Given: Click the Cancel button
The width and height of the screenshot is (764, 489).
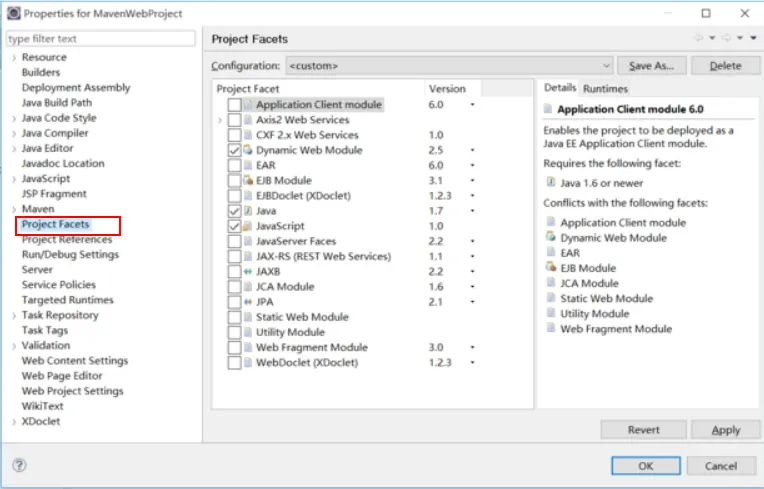Looking at the screenshot, I should coord(721,466).
